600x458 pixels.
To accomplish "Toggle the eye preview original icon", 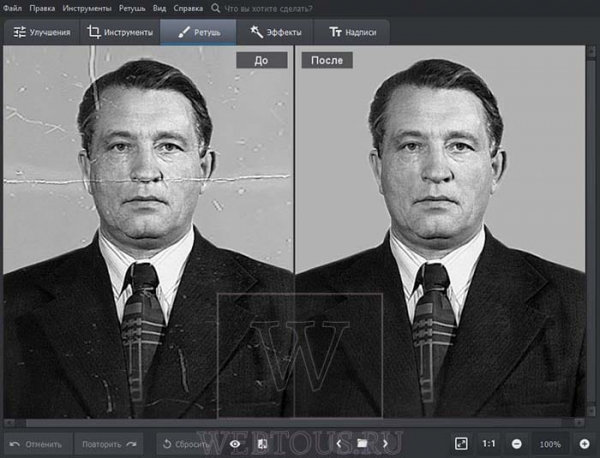I will point(235,444).
